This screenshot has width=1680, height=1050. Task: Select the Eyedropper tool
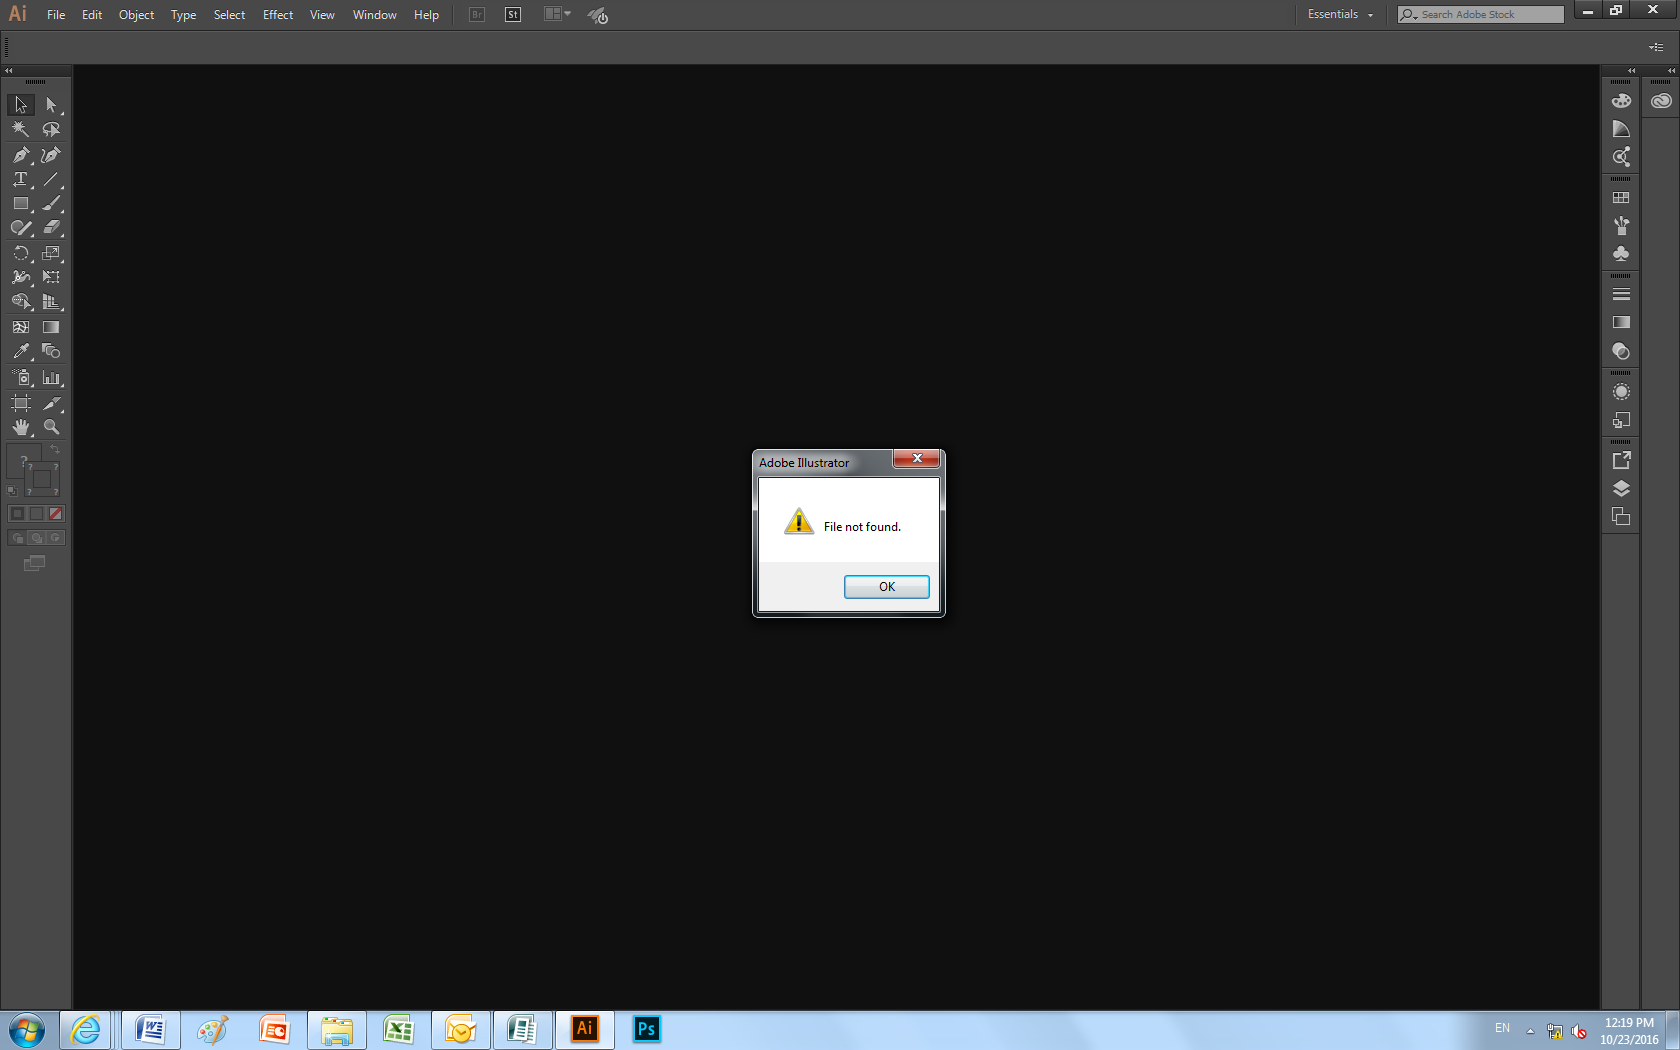[20, 351]
